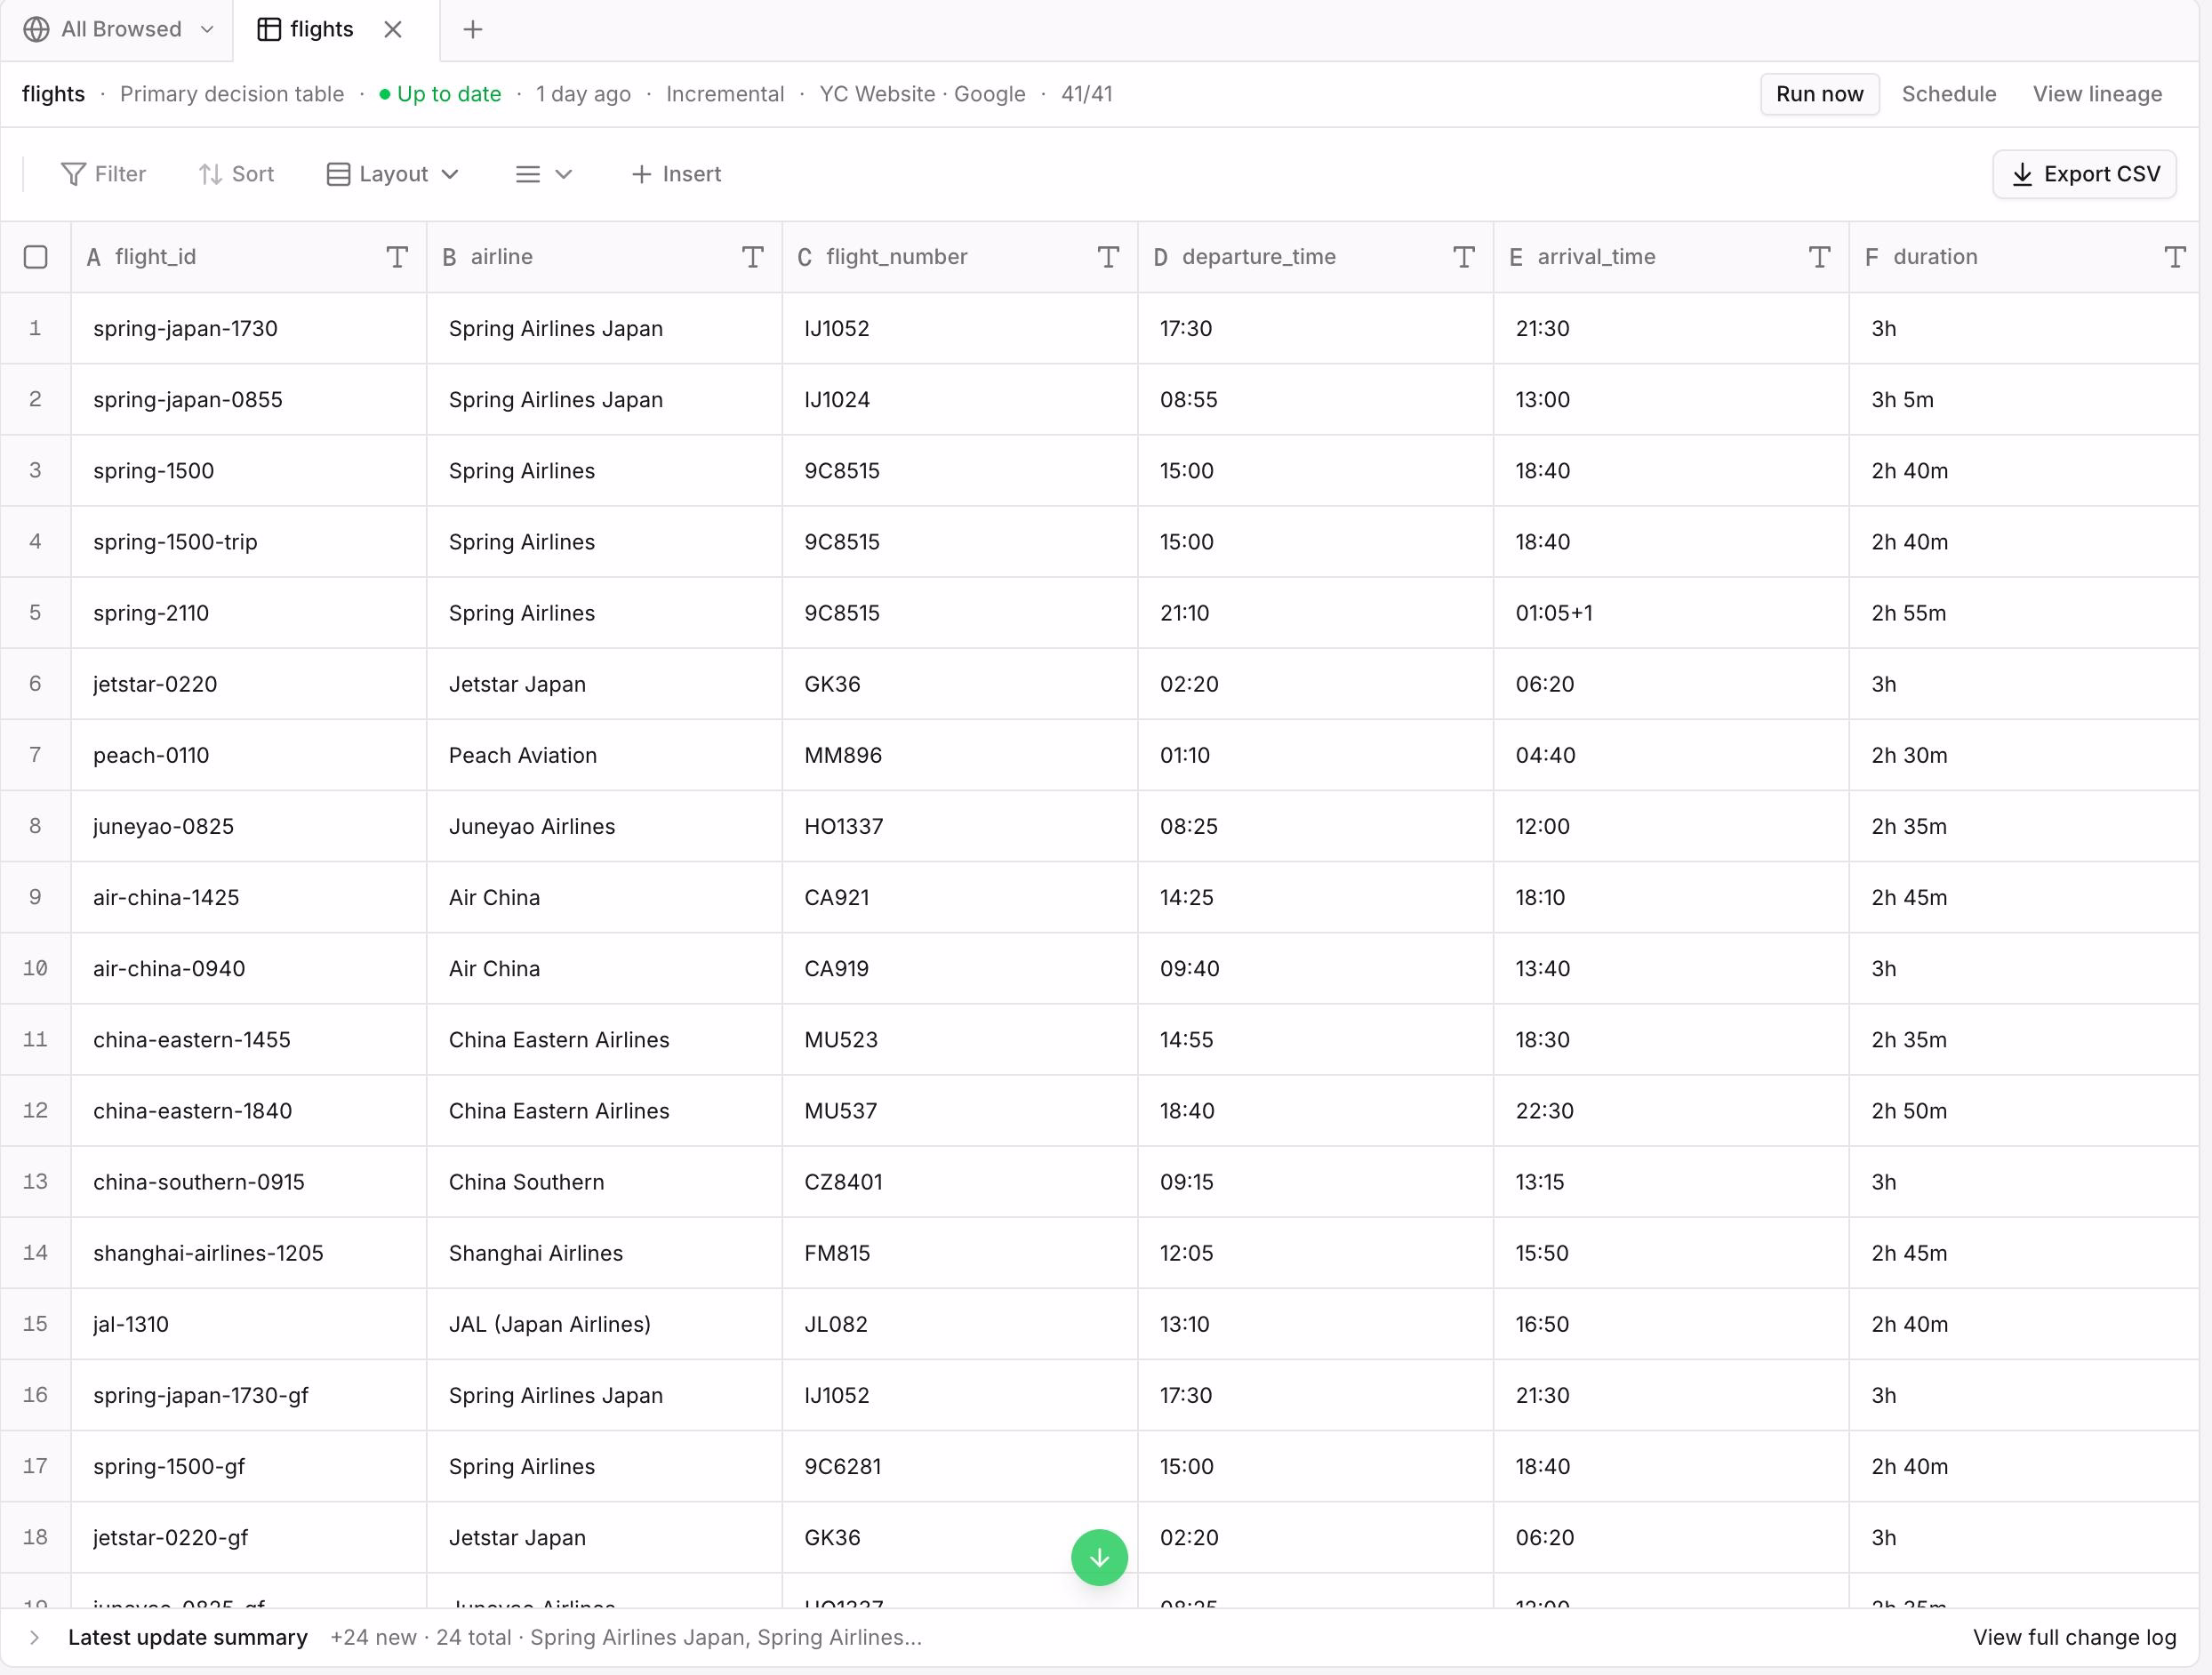This screenshot has height=1675, width=2212.
Task: Click the Sort arrows icon
Action: click(210, 174)
